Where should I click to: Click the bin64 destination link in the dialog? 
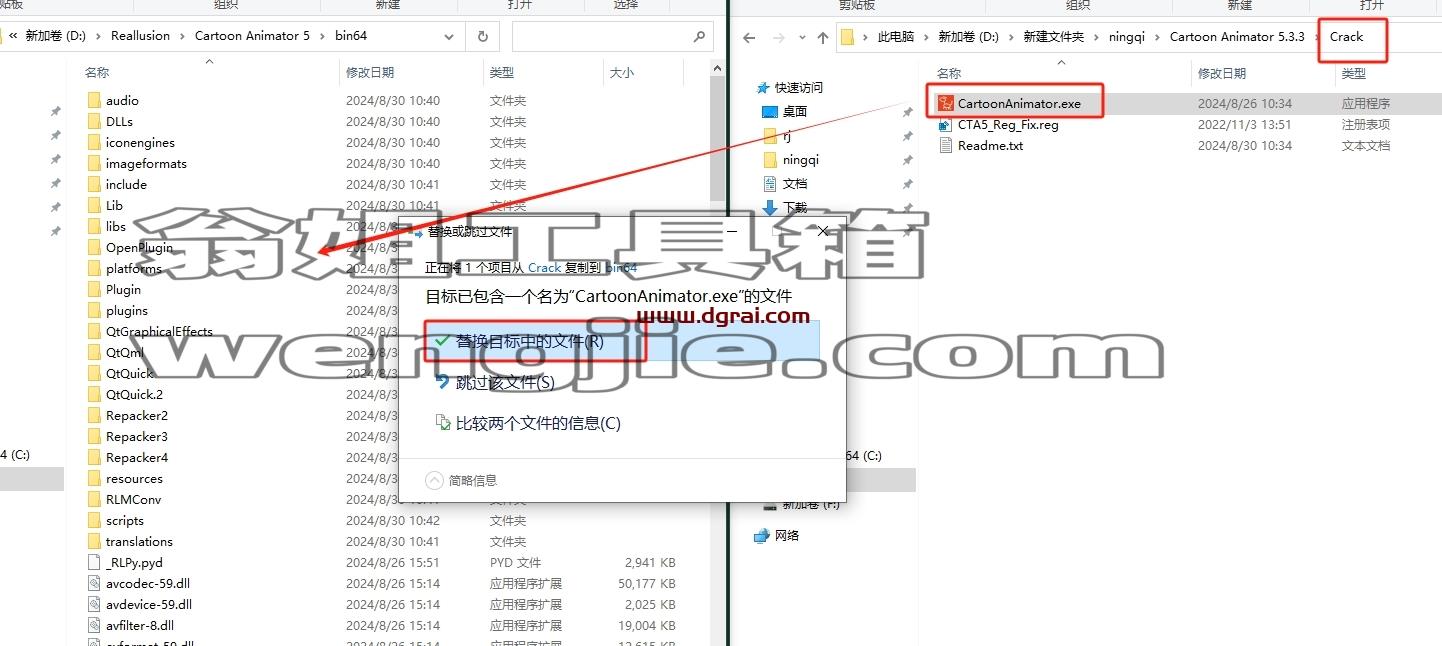tap(621, 268)
